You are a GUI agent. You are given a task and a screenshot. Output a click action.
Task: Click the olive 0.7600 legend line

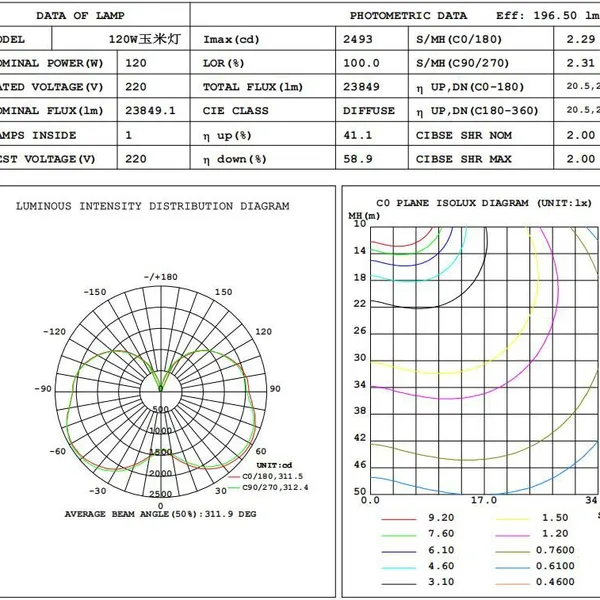(512, 552)
